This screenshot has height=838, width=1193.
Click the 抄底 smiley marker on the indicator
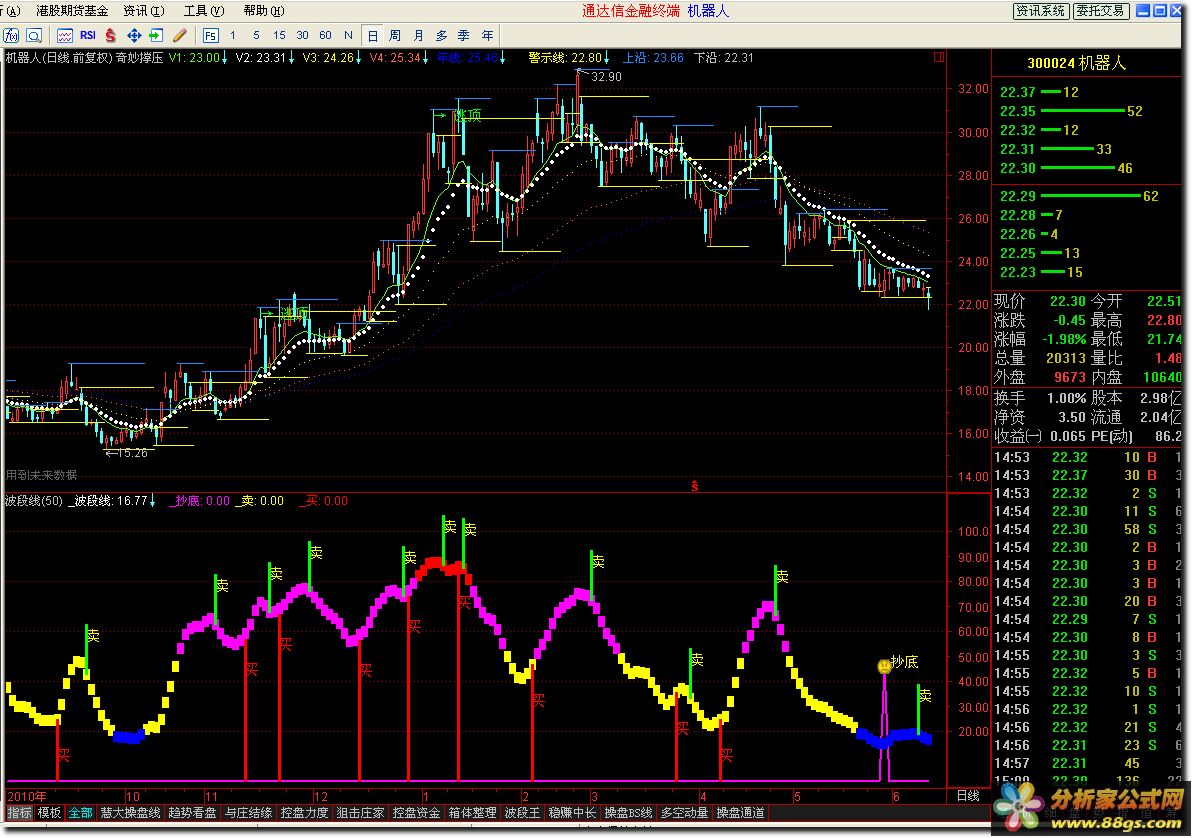[x=884, y=667]
